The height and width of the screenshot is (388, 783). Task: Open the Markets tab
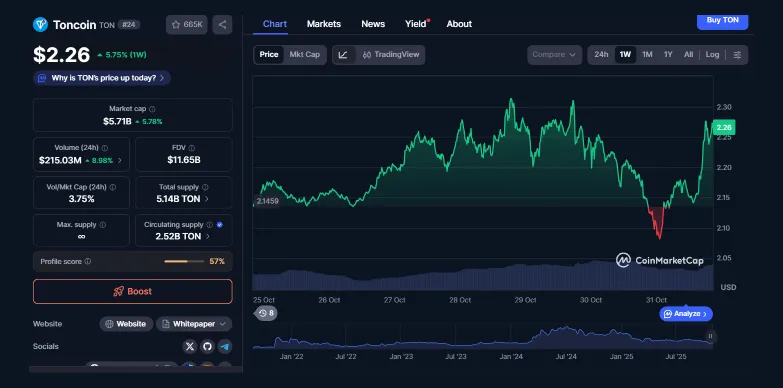[324, 24]
